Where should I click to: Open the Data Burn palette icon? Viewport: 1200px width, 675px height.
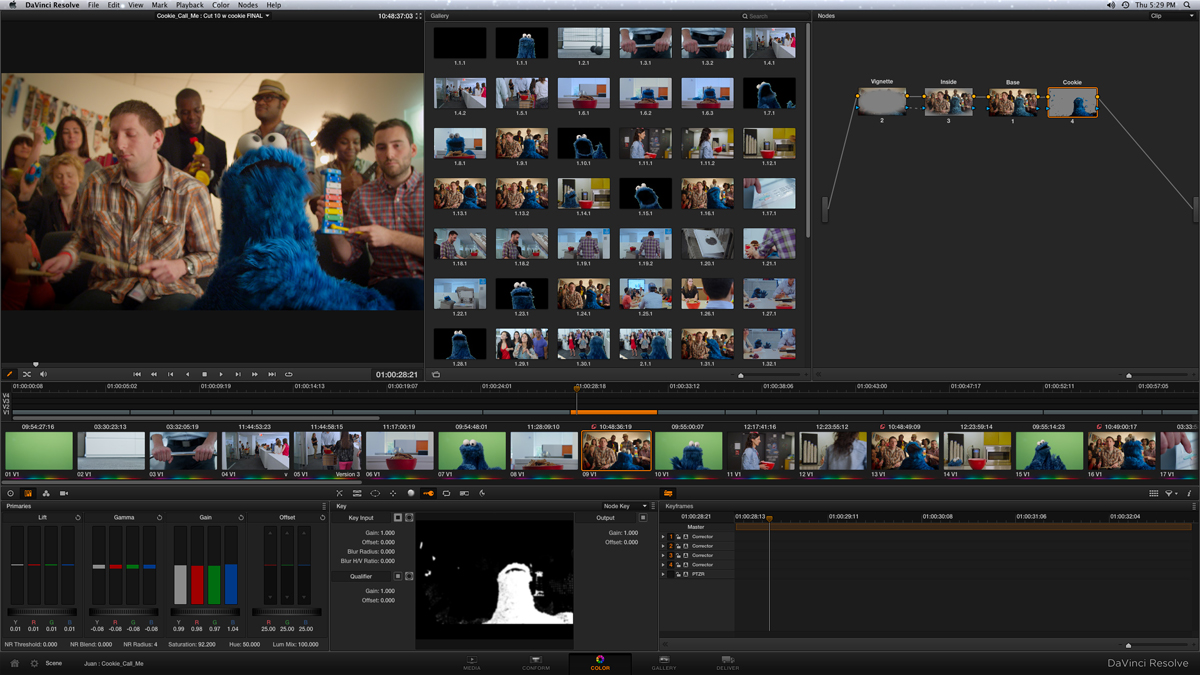(x=482, y=493)
